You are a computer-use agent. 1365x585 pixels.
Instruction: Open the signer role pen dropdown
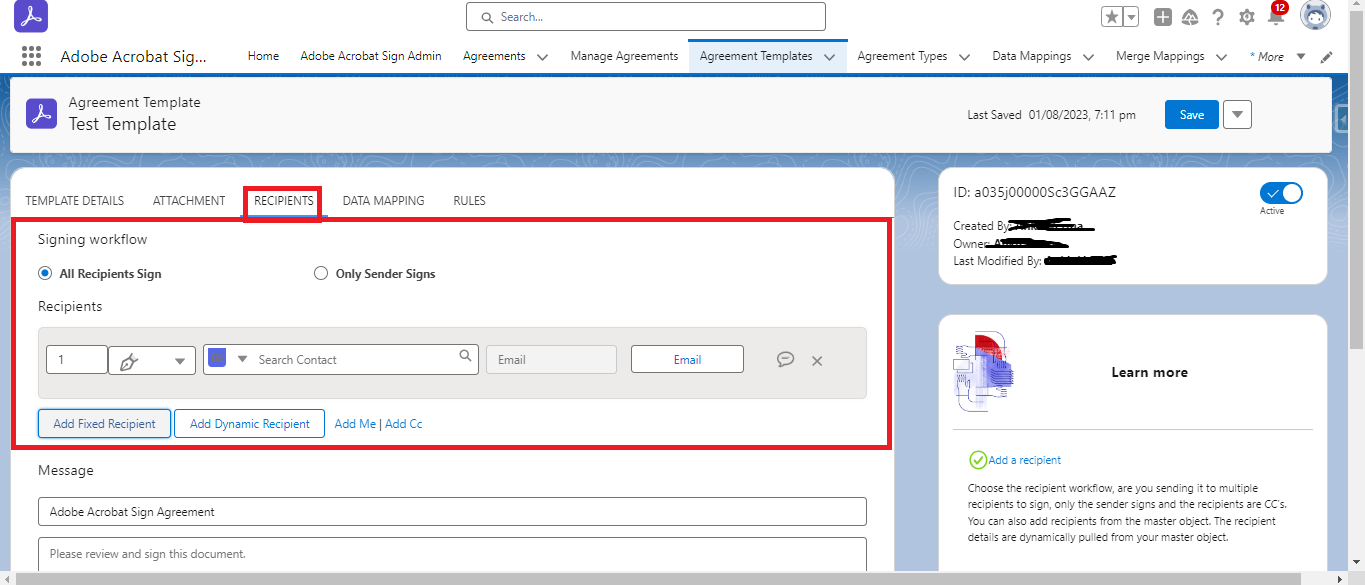coord(152,360)
